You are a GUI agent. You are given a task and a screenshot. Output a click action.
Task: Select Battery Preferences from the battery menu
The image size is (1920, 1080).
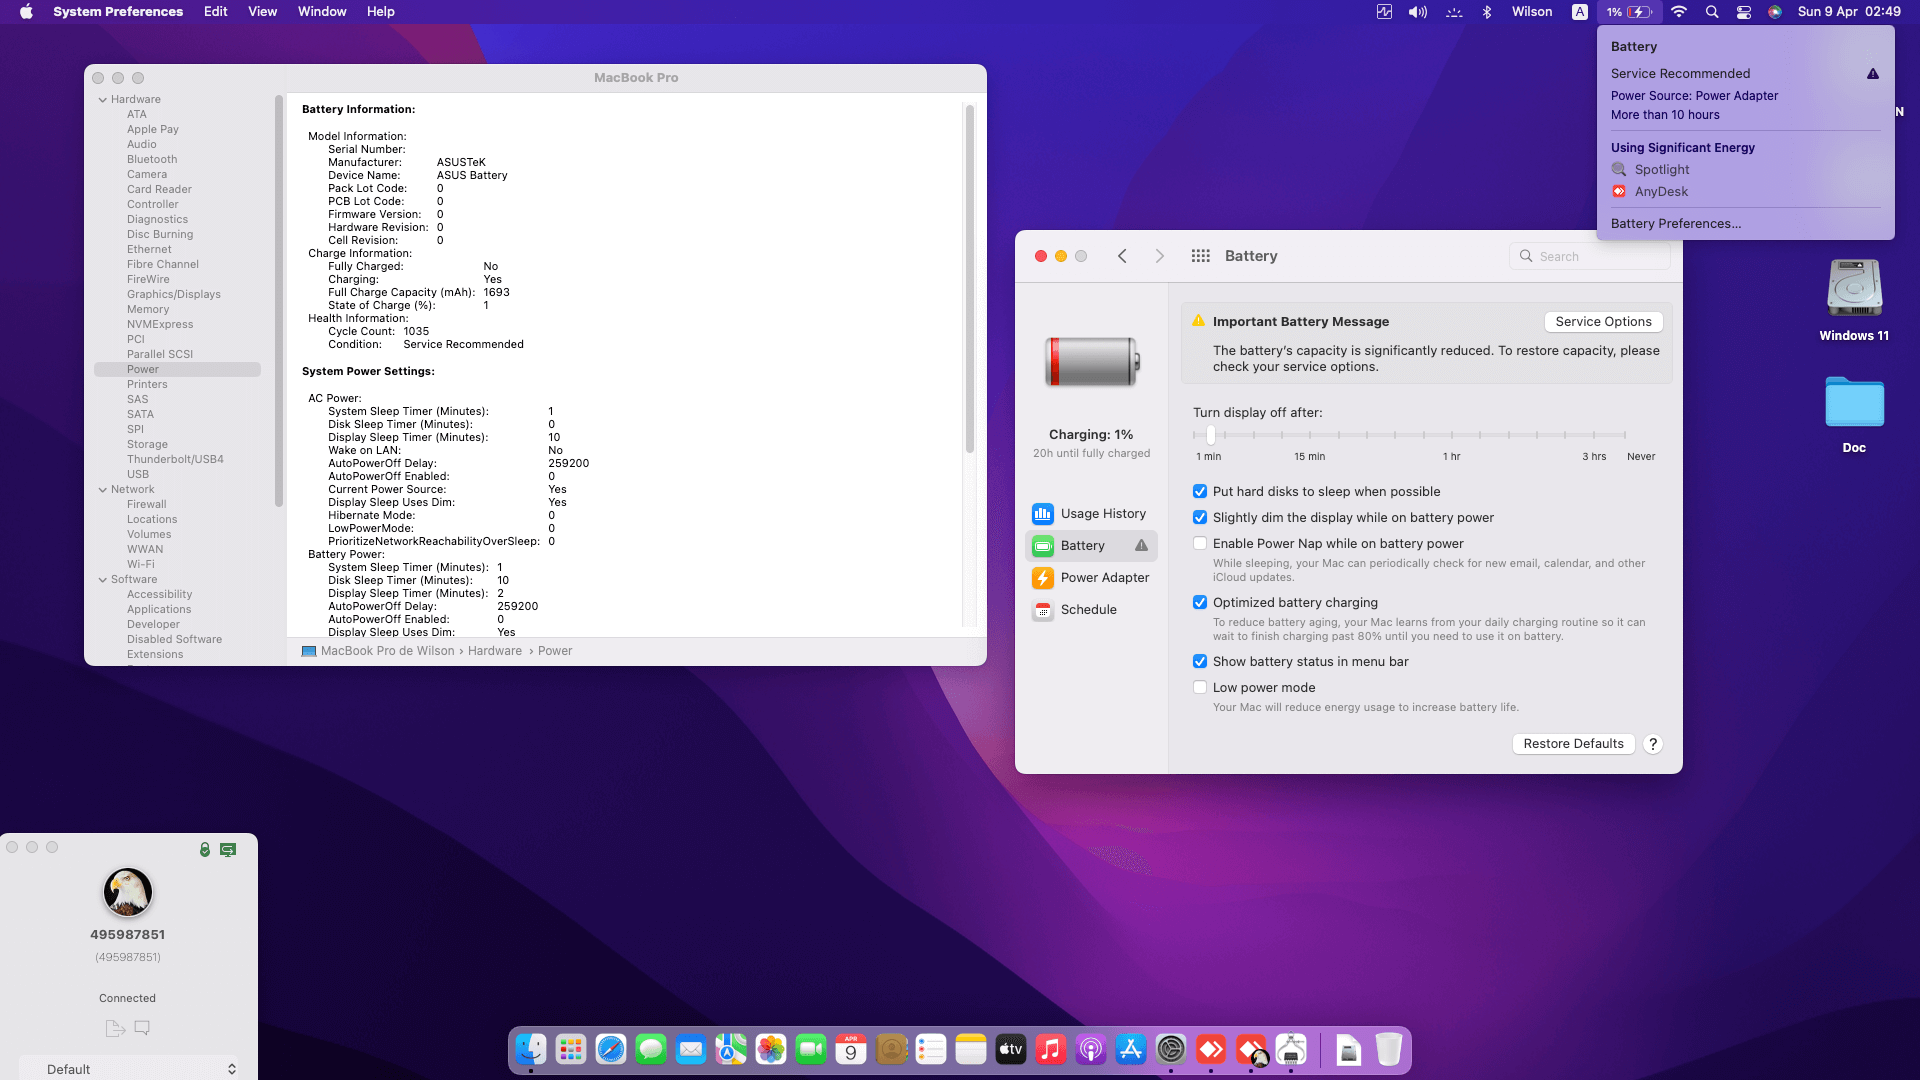coord(1675,223)
